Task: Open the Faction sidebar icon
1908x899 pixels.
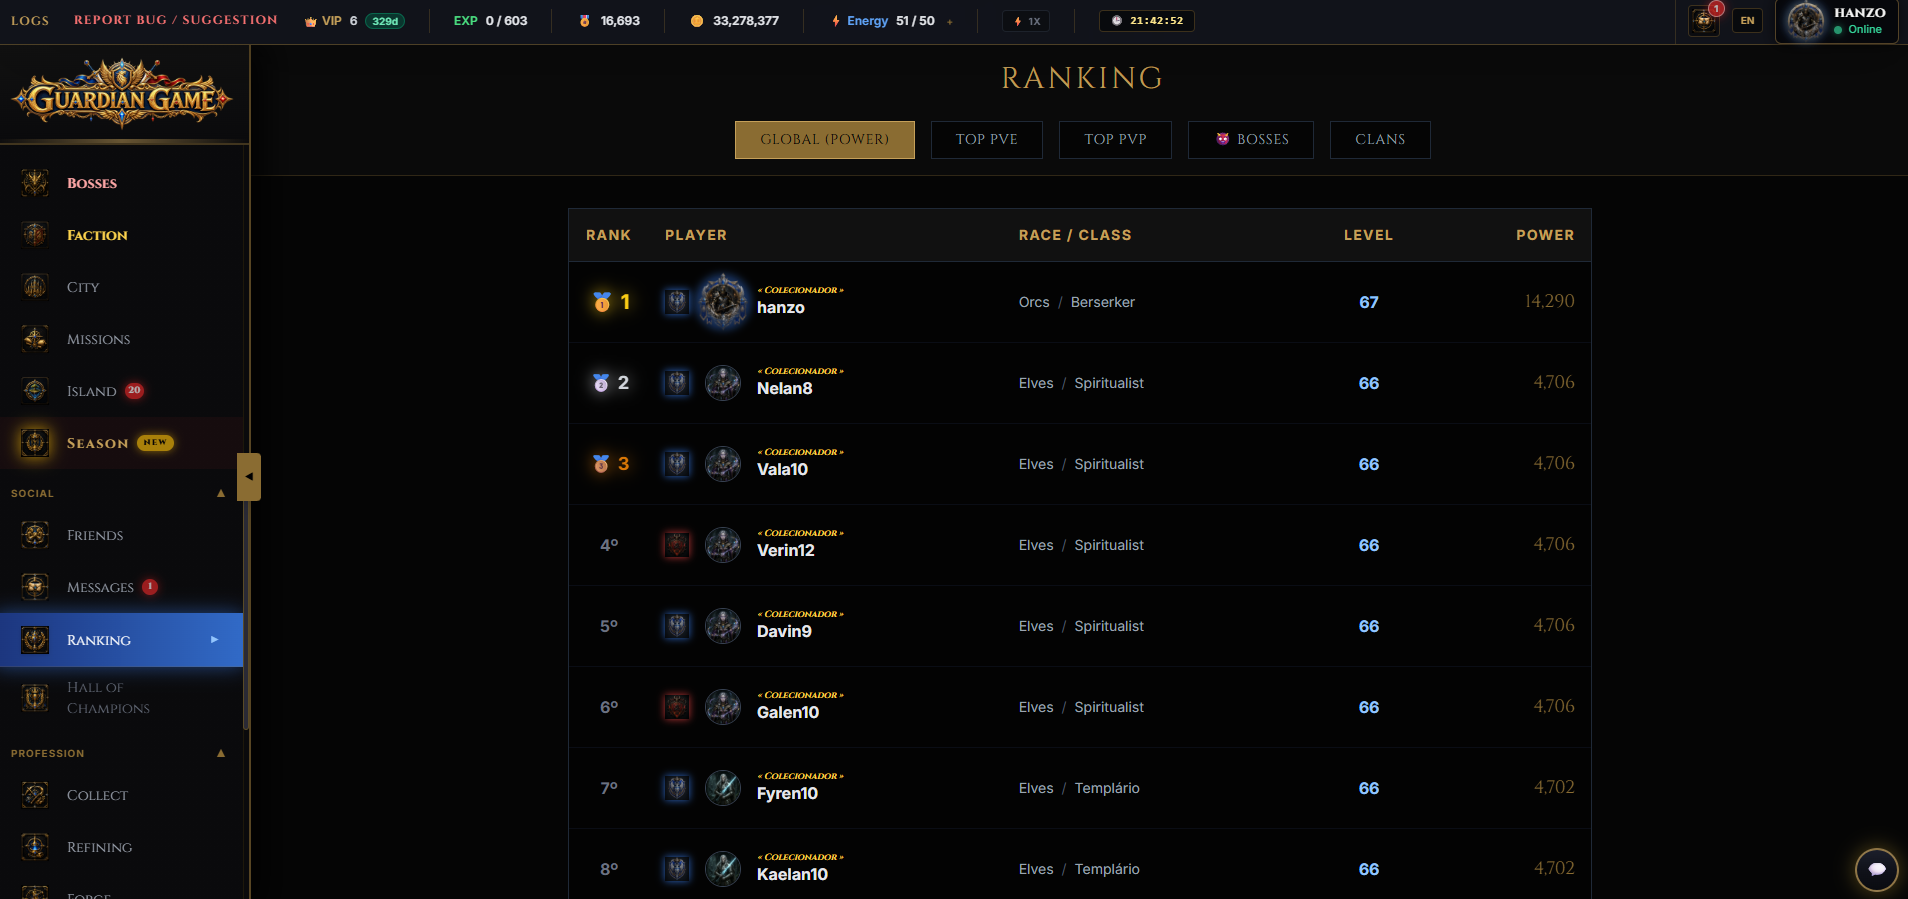Action: click(35, 235)
